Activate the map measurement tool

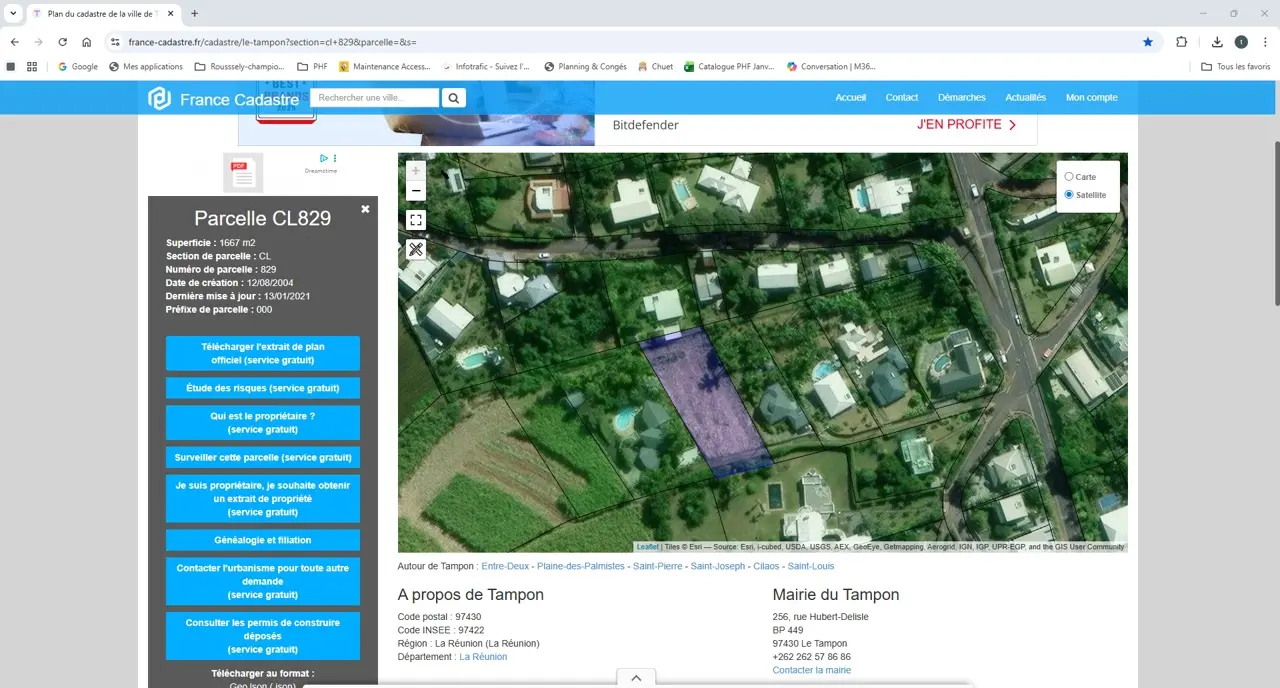pos(416,249)
